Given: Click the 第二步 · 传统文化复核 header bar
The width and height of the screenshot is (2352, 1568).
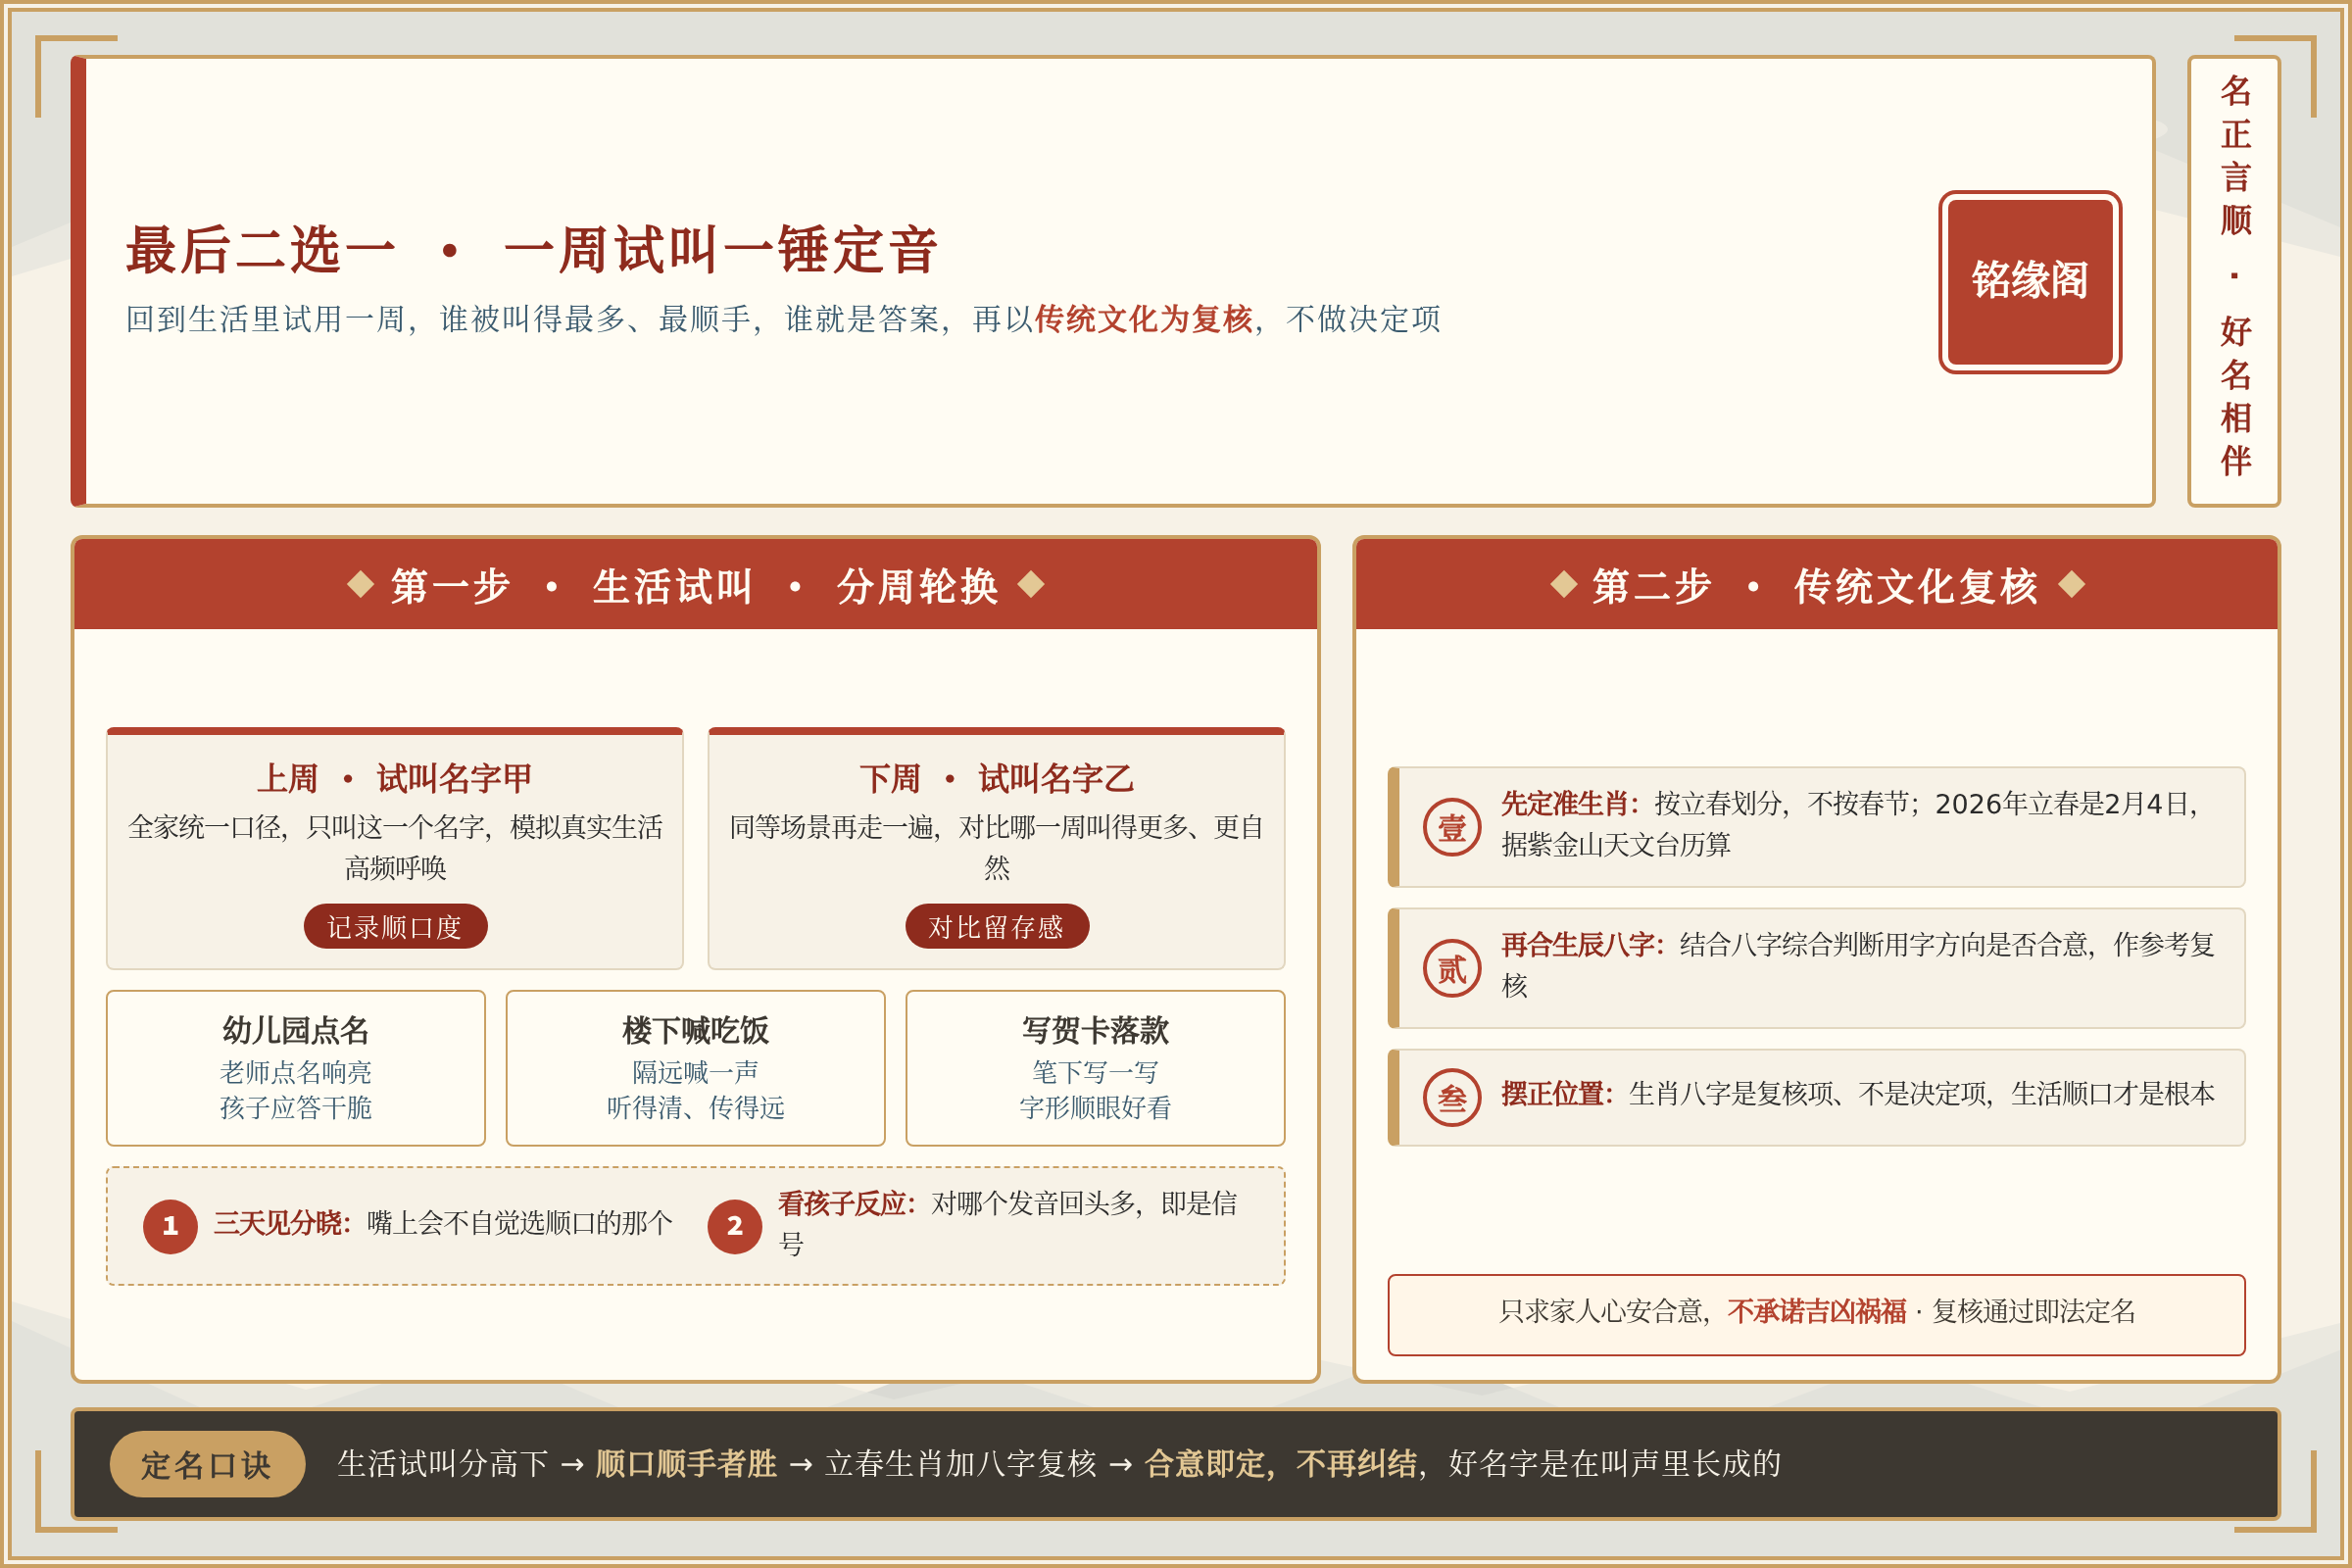Looking at the screenshot, I should coord(1816,584).
